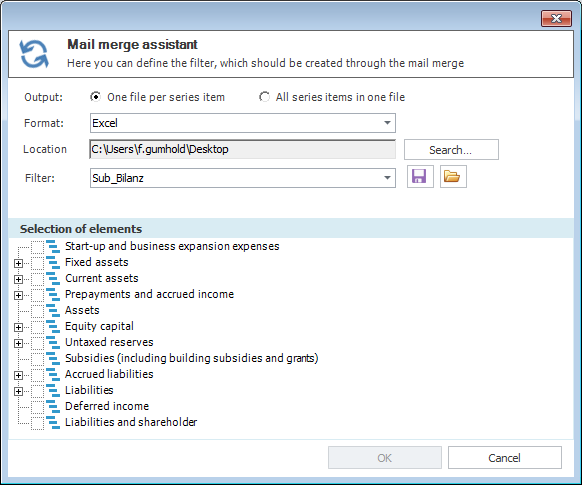The image size is (582, 485).
Task: Click the Assets hierarchy icon
Action: click(x=53, y=311)
